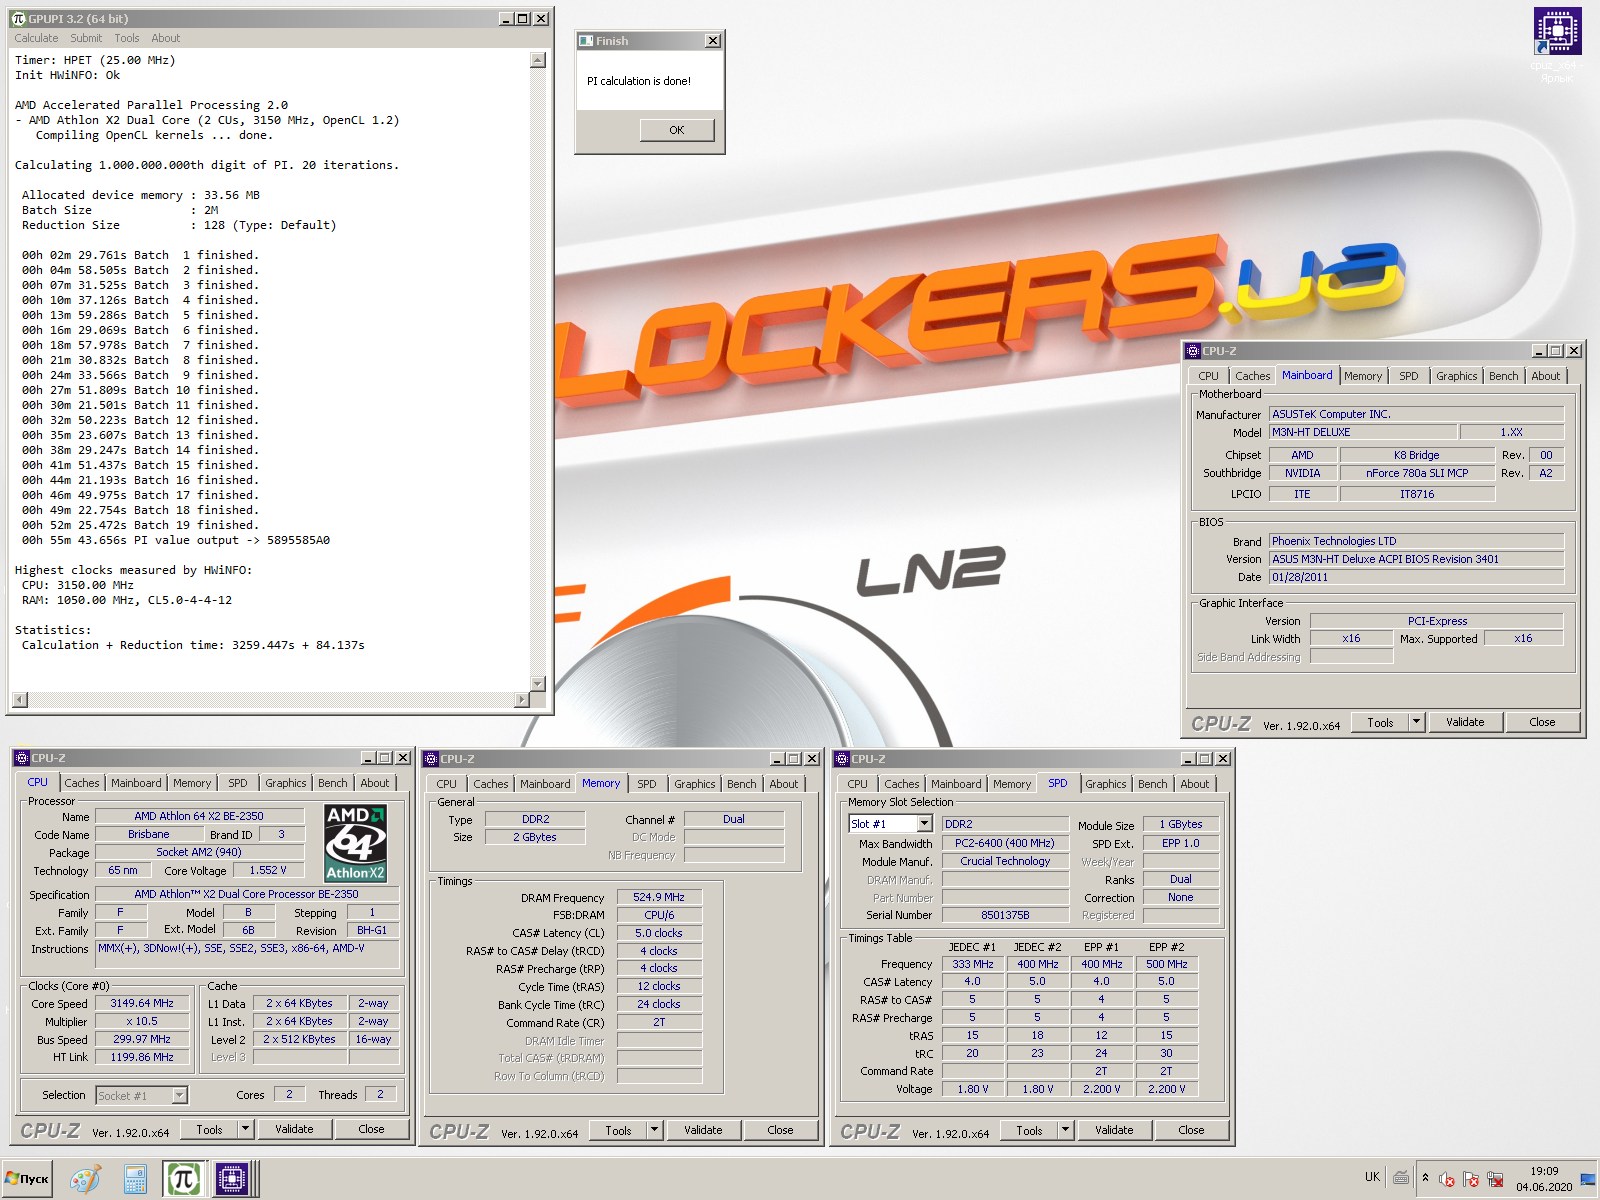
Task: Click OK in the Finish dialog
Action: click(677, 130)
